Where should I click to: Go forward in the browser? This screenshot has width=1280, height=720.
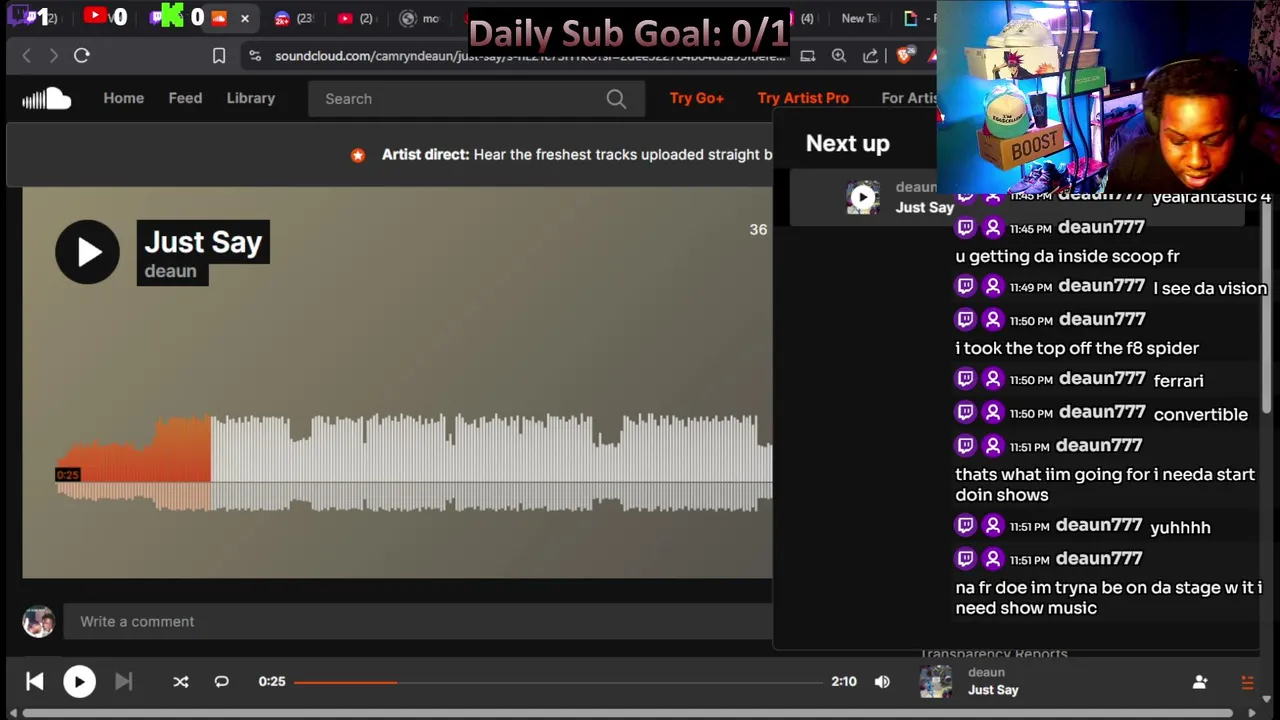[x=54, y=56]
